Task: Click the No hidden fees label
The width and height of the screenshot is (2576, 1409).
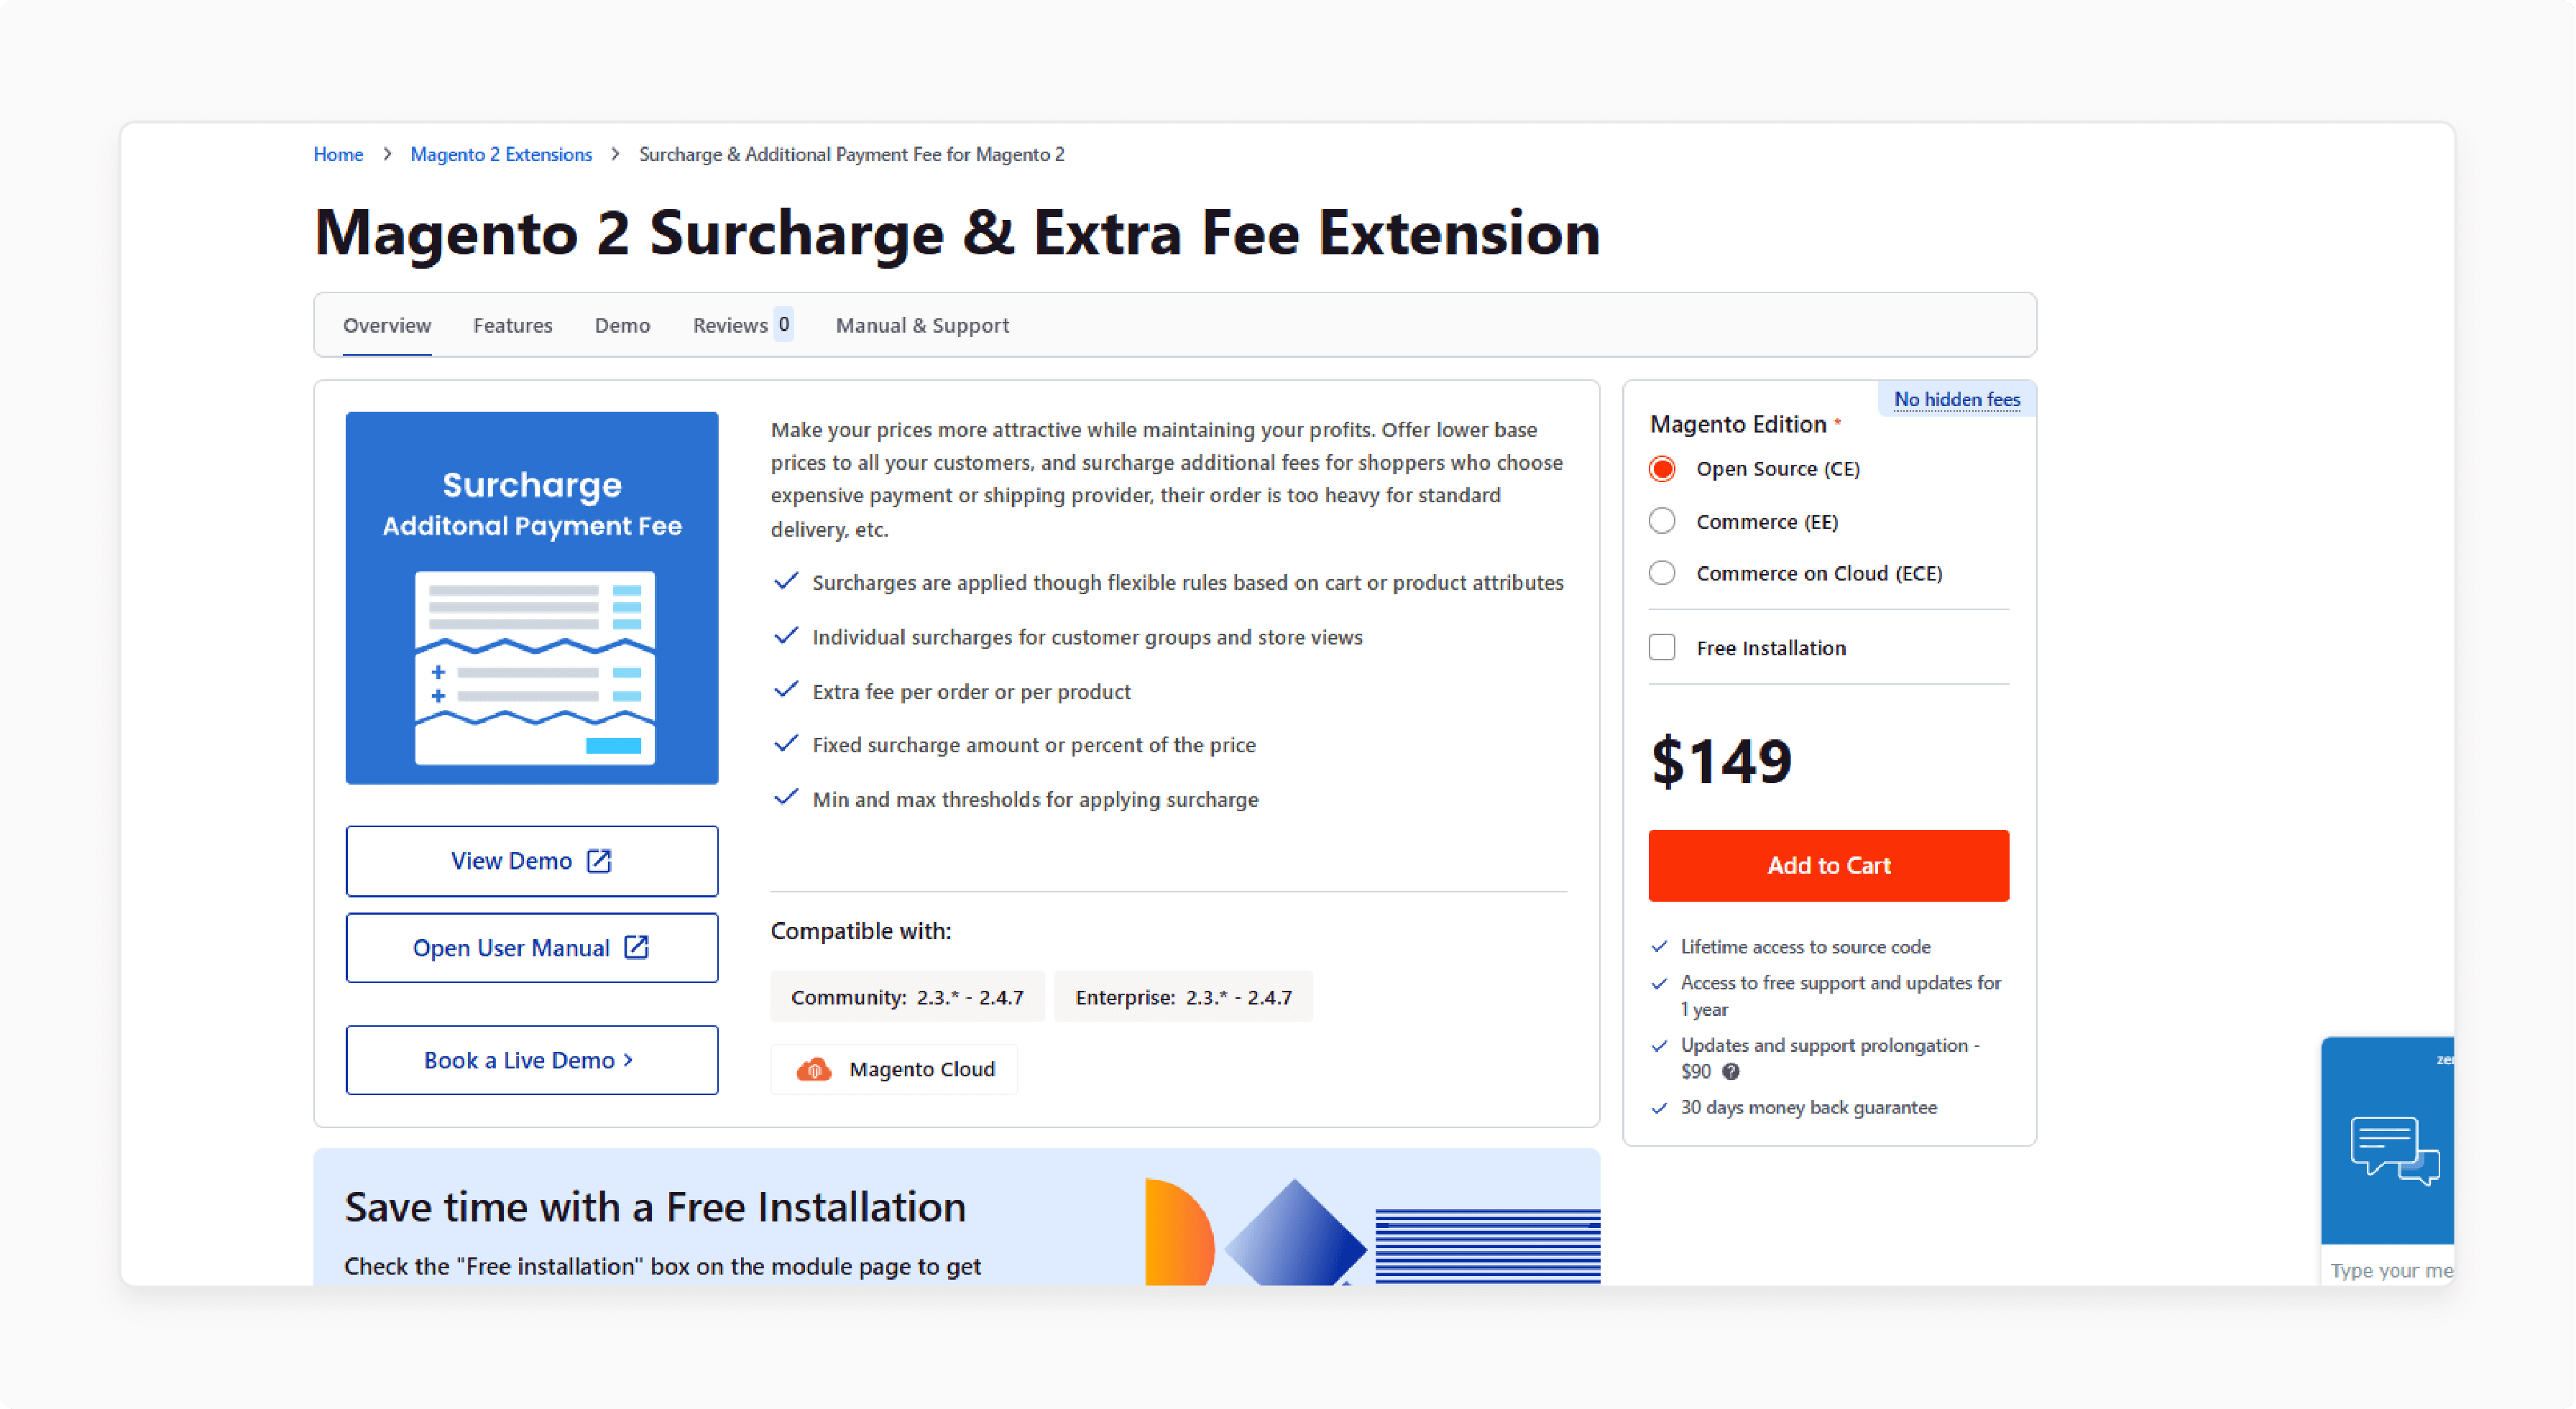Action: pyautogui.click(x=1956, y=399)
